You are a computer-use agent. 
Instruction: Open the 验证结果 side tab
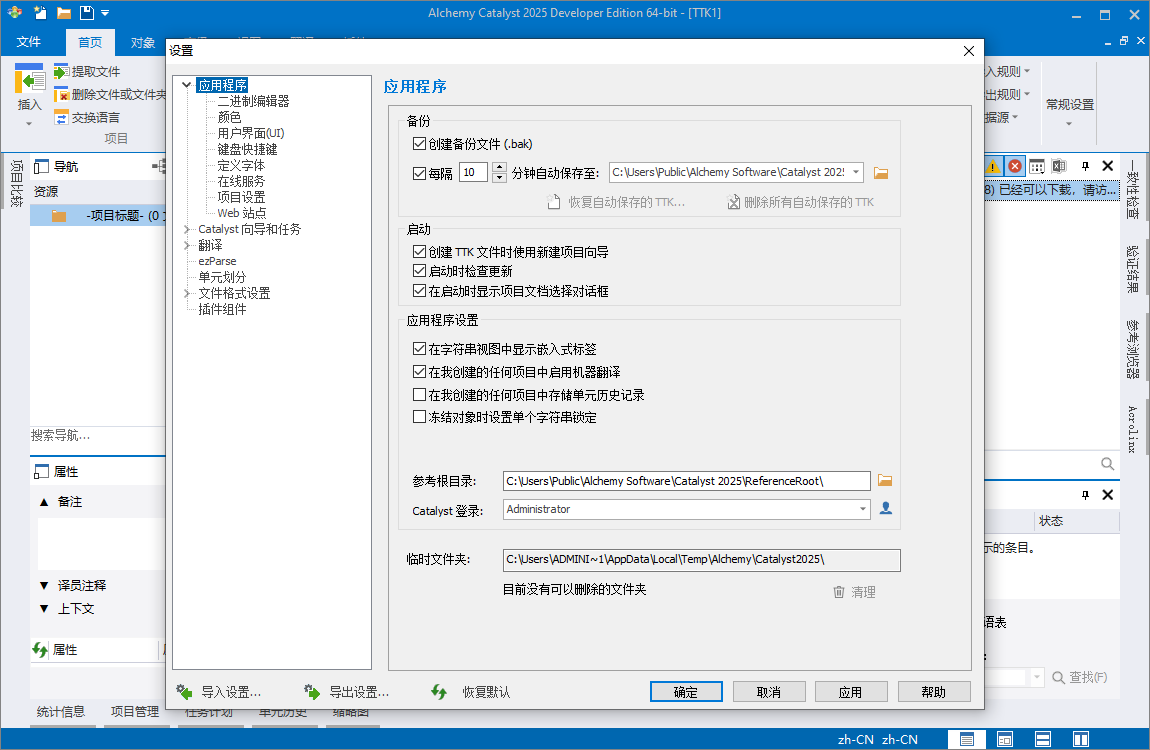(1133, 269)
